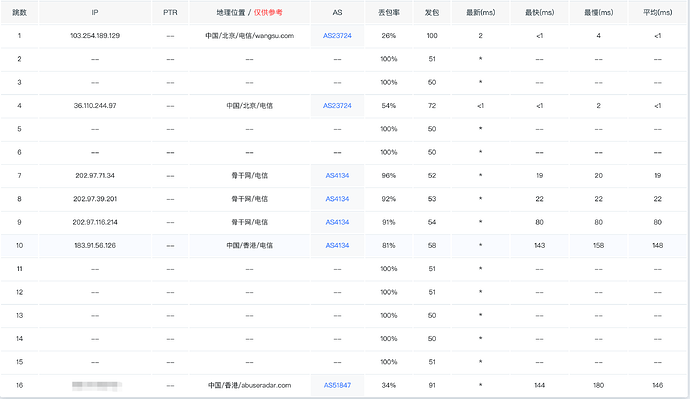Click the slowest latency value 180
690x399 pixels.
598,385
